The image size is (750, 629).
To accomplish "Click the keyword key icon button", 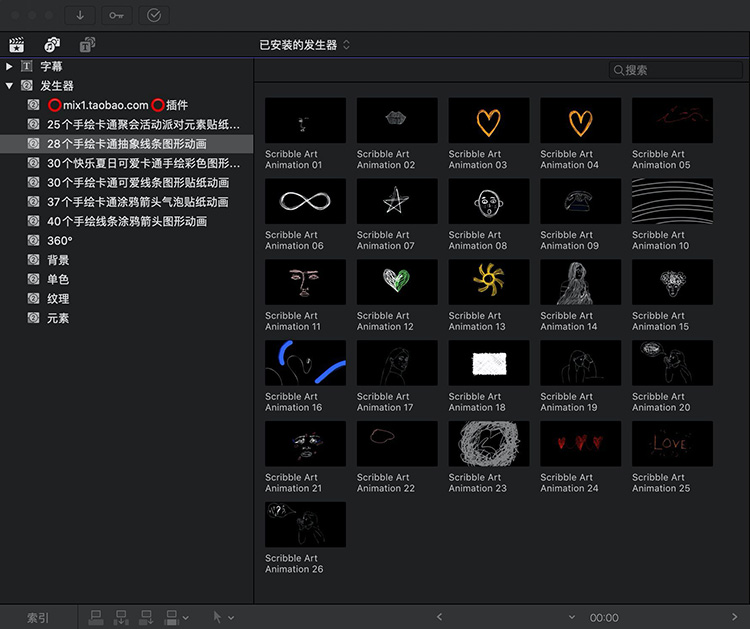I will coord(116,15).
